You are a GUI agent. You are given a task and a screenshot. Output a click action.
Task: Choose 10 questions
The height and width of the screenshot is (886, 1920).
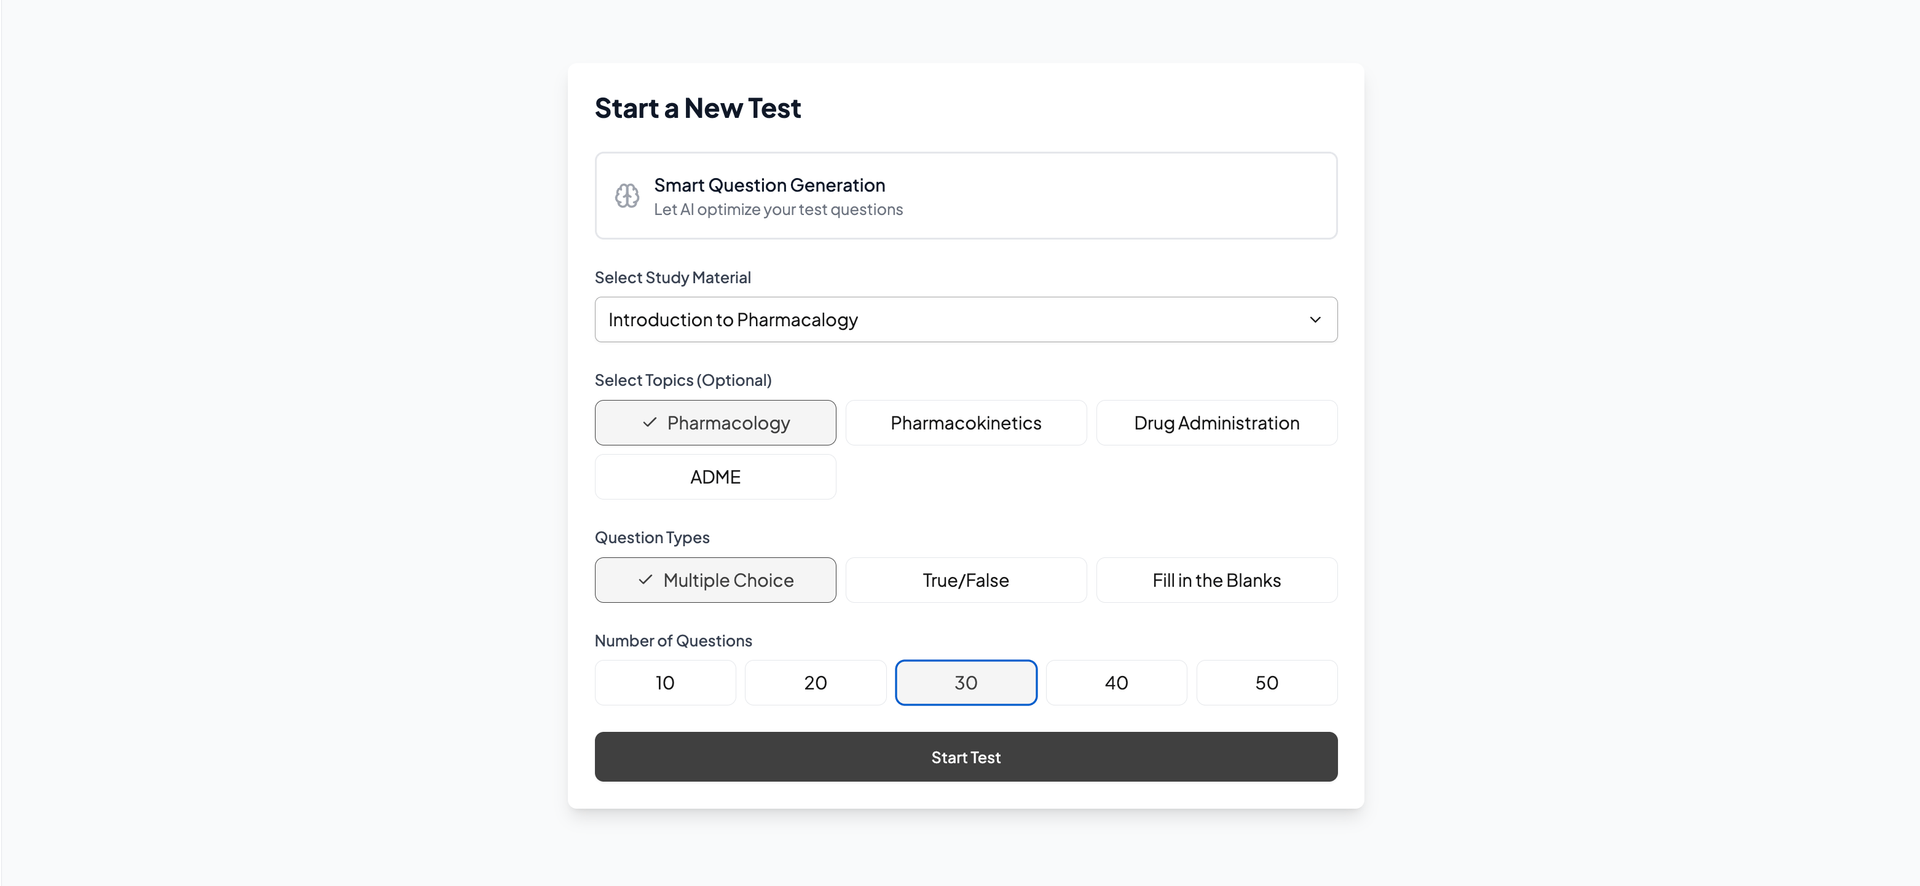(x=665, y=683)
